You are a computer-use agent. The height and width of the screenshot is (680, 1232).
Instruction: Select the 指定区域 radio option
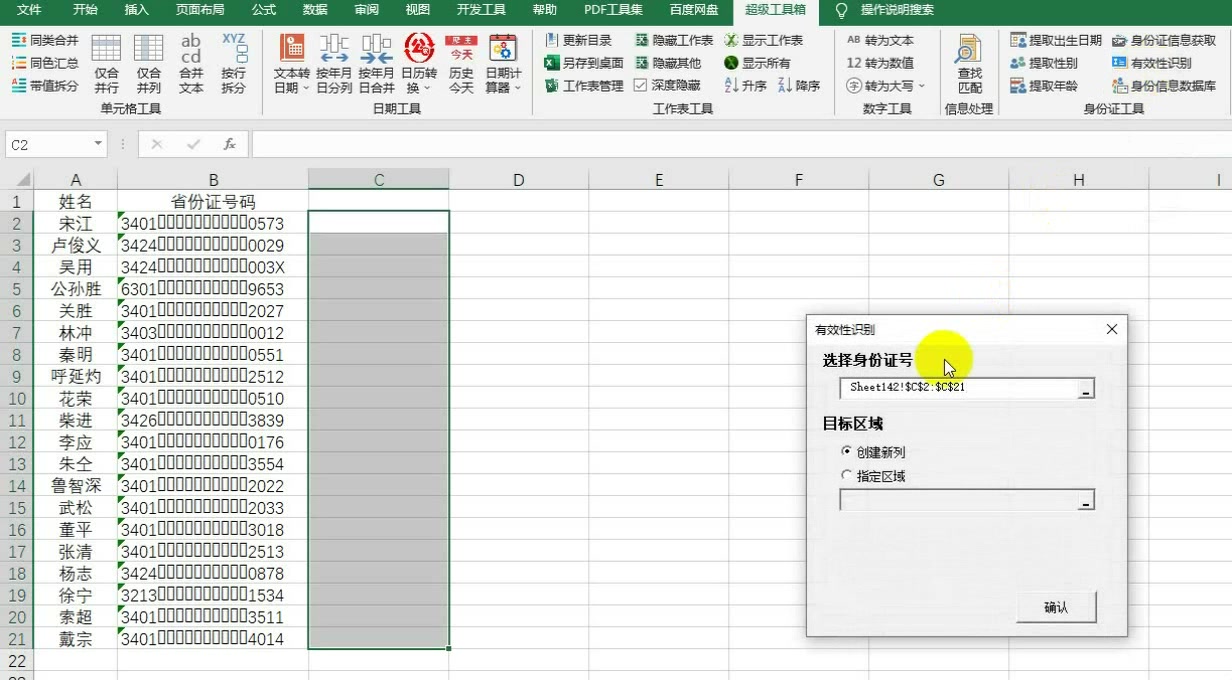point(847,476)
